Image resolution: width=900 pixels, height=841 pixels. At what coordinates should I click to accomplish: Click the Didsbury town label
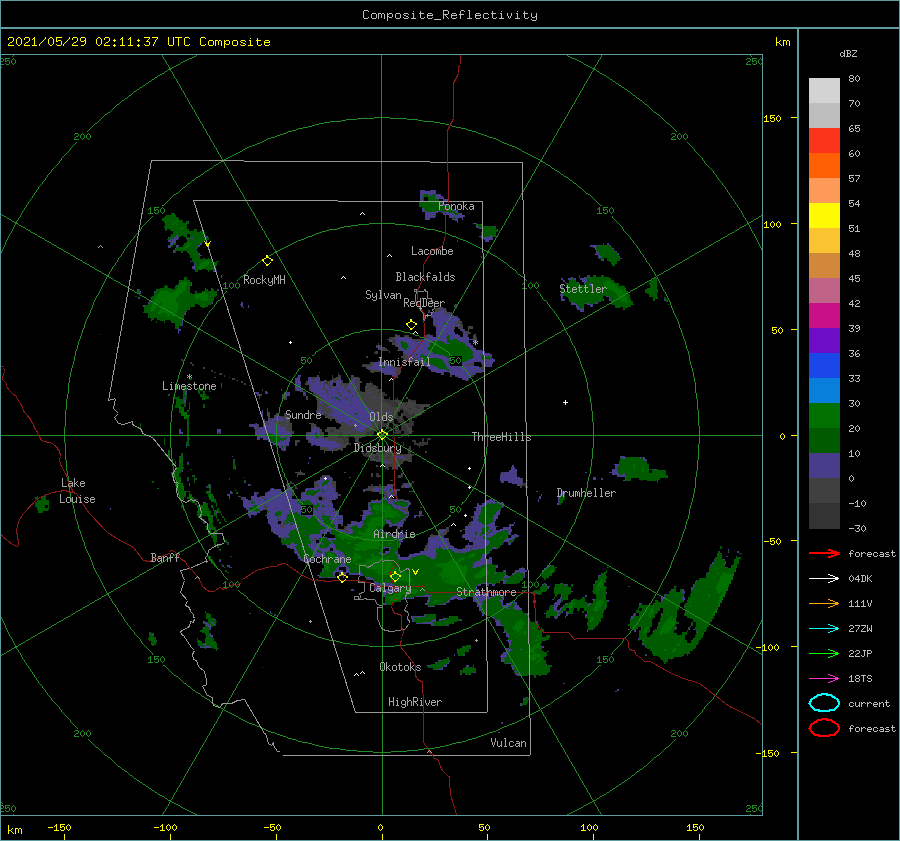click(x=378, y=448)
